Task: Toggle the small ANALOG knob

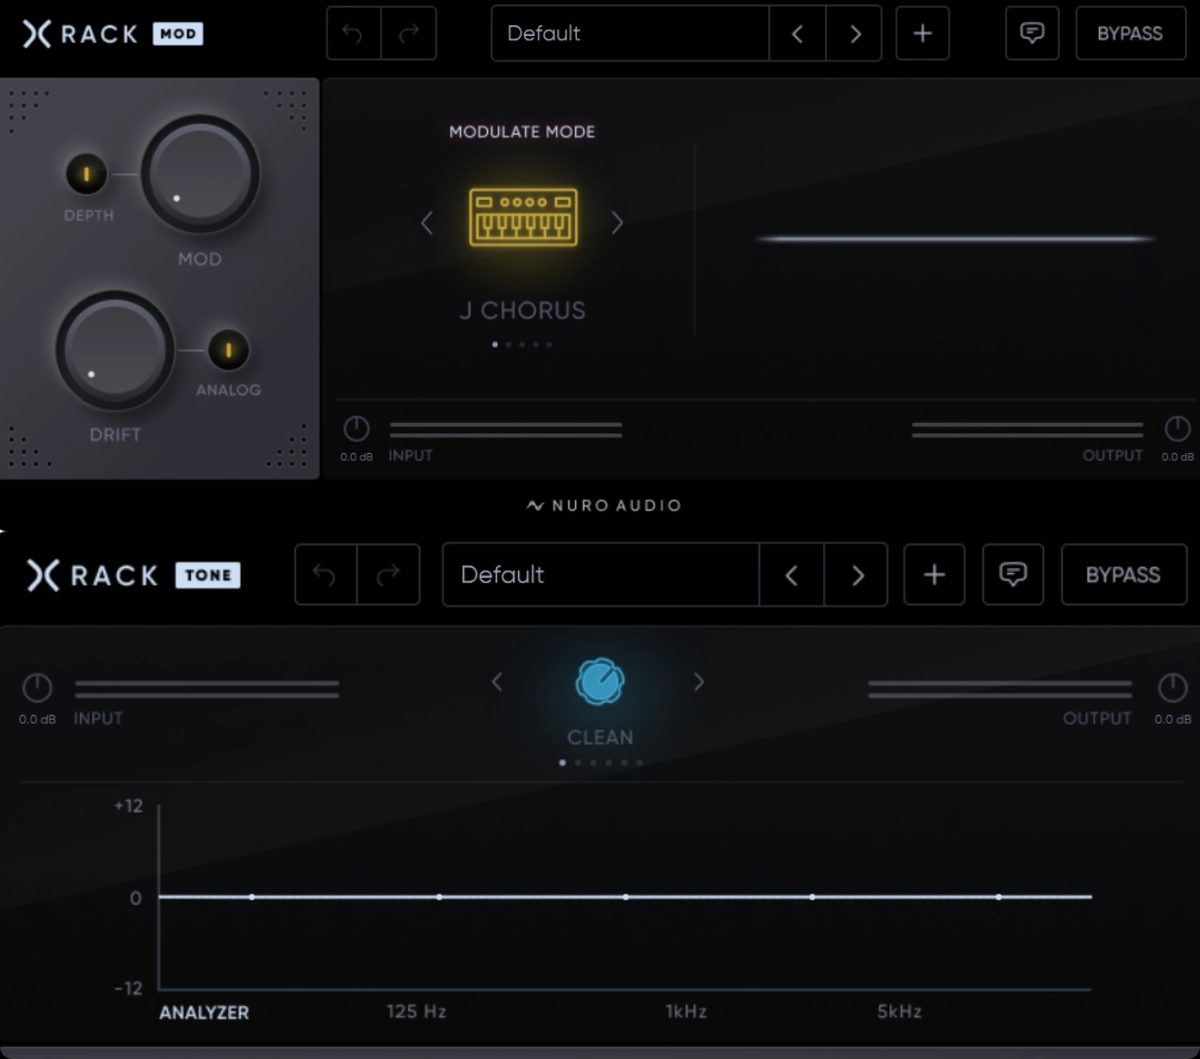Action: pos(228,350)
